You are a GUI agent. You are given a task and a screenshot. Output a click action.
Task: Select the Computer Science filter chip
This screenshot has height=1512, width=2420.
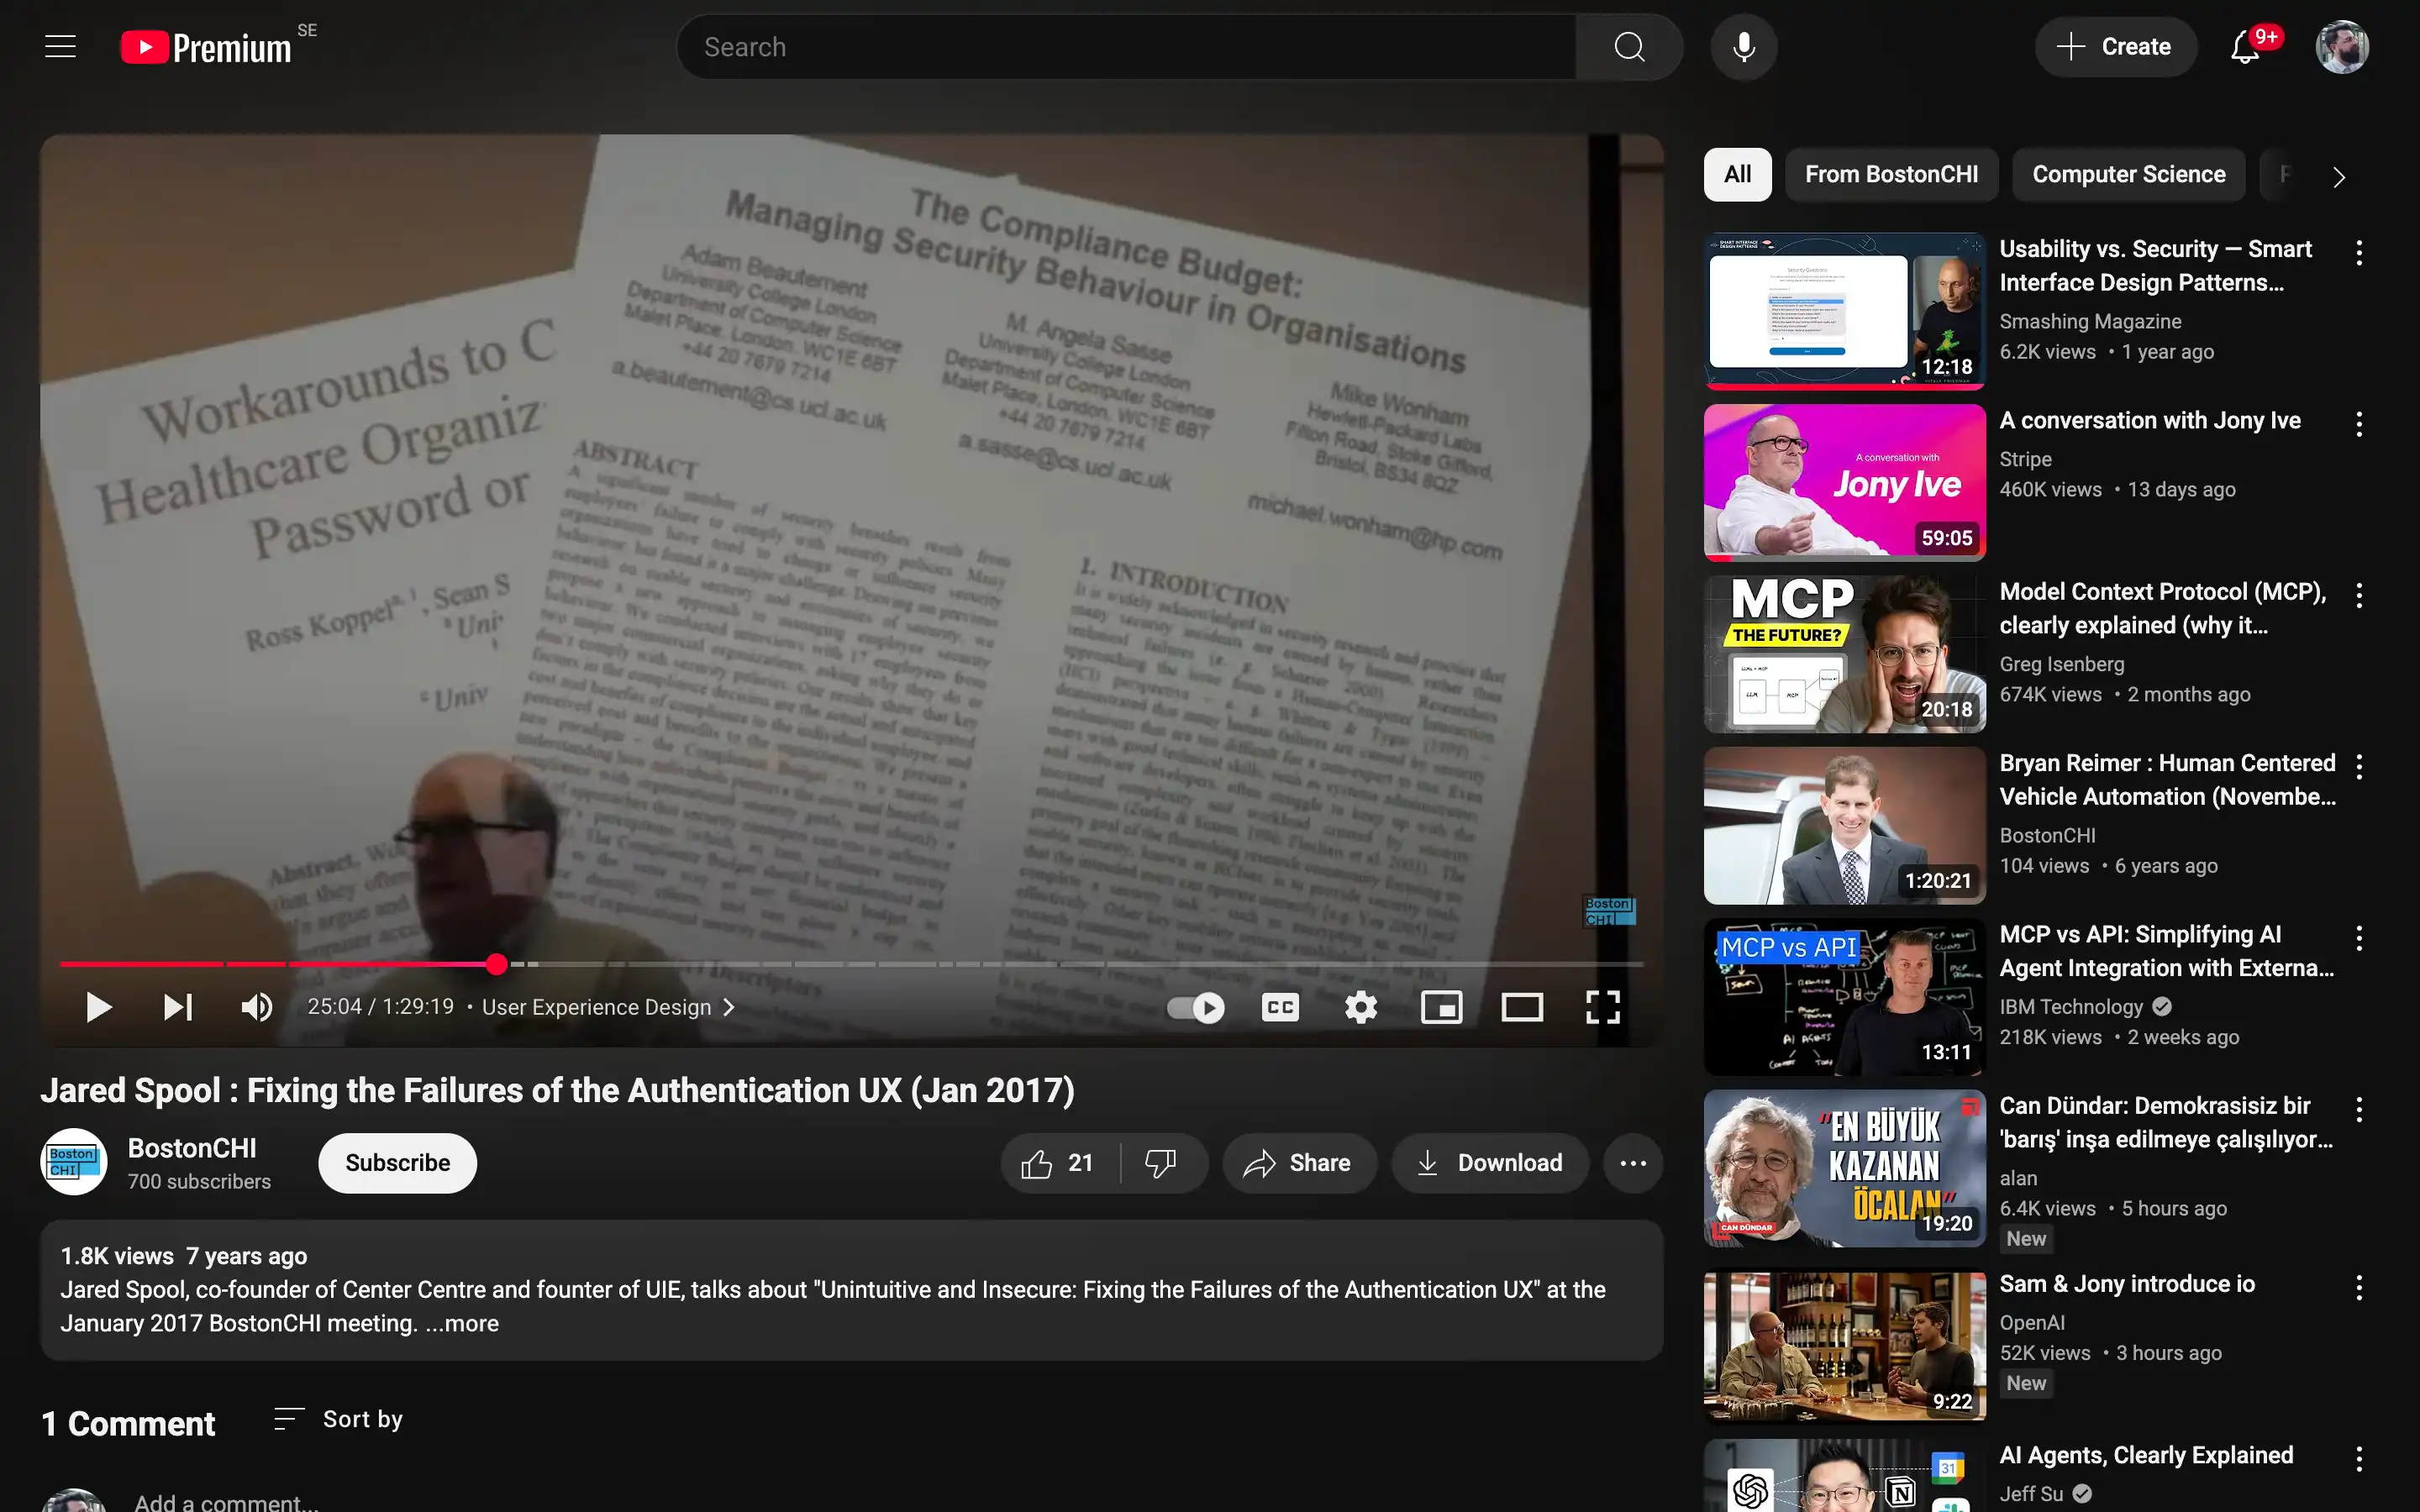tap(2128, 175)
